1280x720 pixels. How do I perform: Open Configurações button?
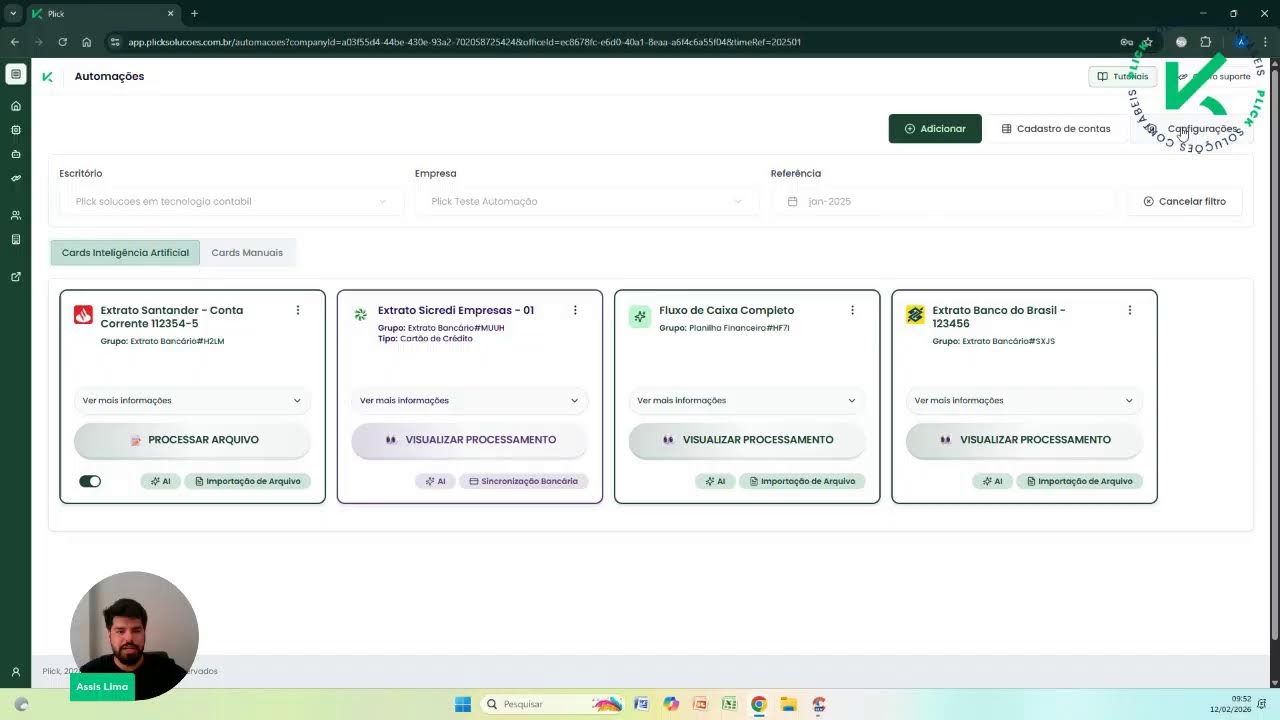coord(1192,129)
